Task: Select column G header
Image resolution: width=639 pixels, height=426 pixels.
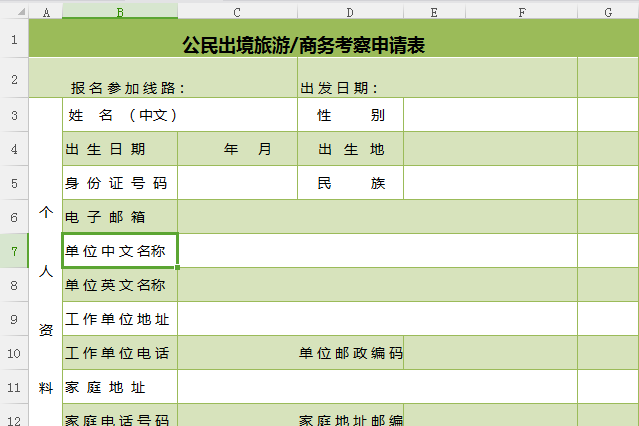Action: coord(608,11)
